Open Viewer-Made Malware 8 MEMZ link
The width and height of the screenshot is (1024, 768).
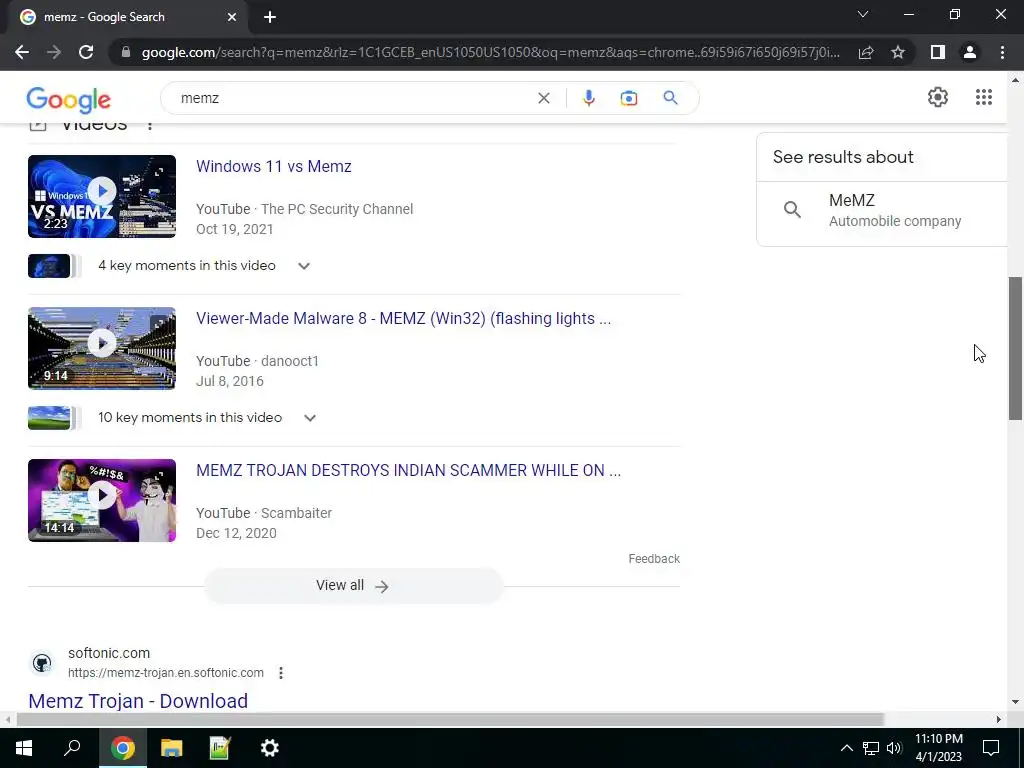coord(404,319)
